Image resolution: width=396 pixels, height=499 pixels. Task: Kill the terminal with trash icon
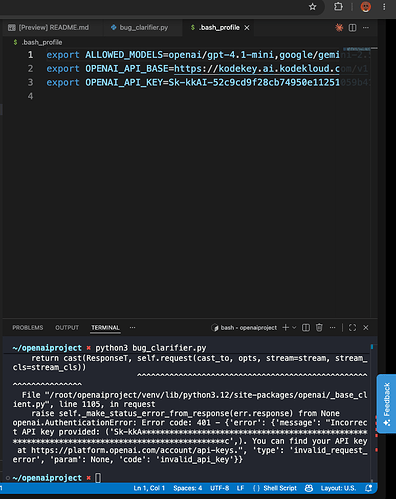click(319, 328)
